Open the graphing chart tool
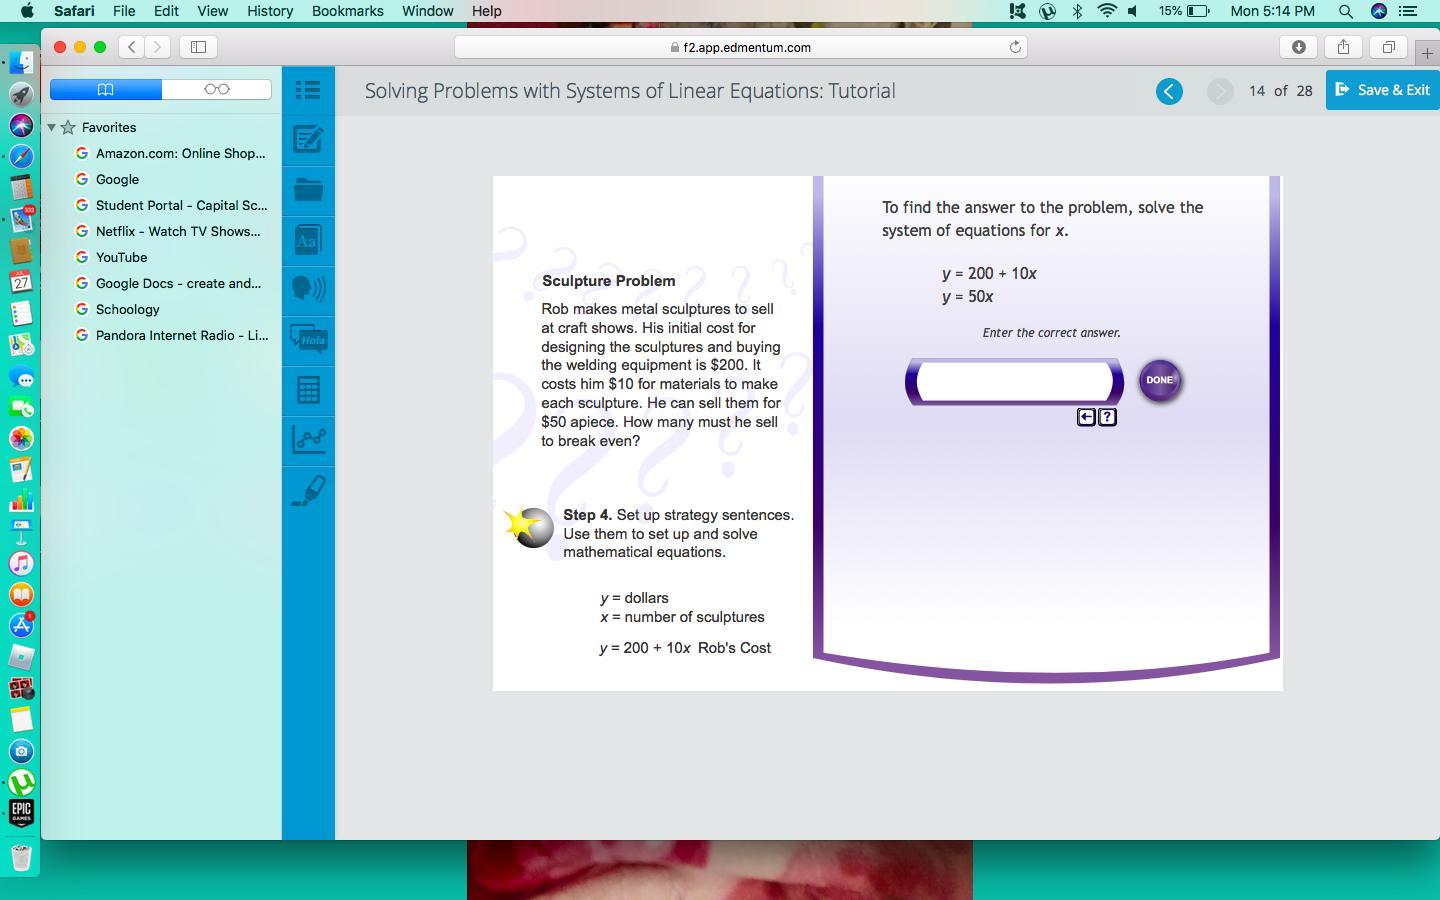Image resolution: width=1440 pixels, height=900 pixels. pos(308,439)
